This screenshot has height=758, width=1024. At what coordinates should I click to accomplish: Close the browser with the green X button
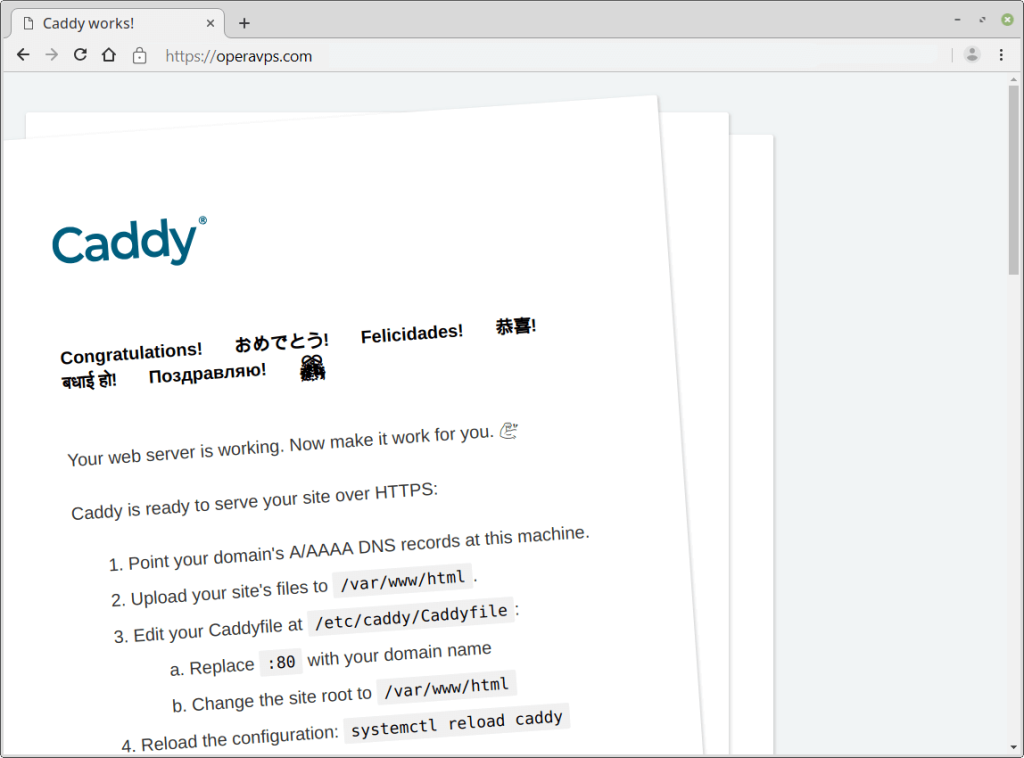point(1007,19)
